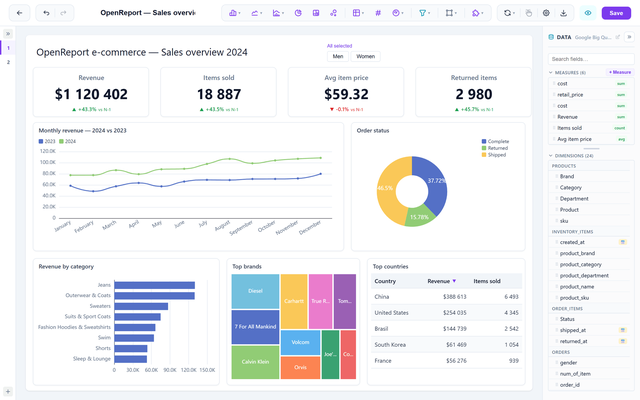This screenshot has width=640, height=400.
Task: Open report settings gear
Action: pyautogui.click(x=546, y=13)
